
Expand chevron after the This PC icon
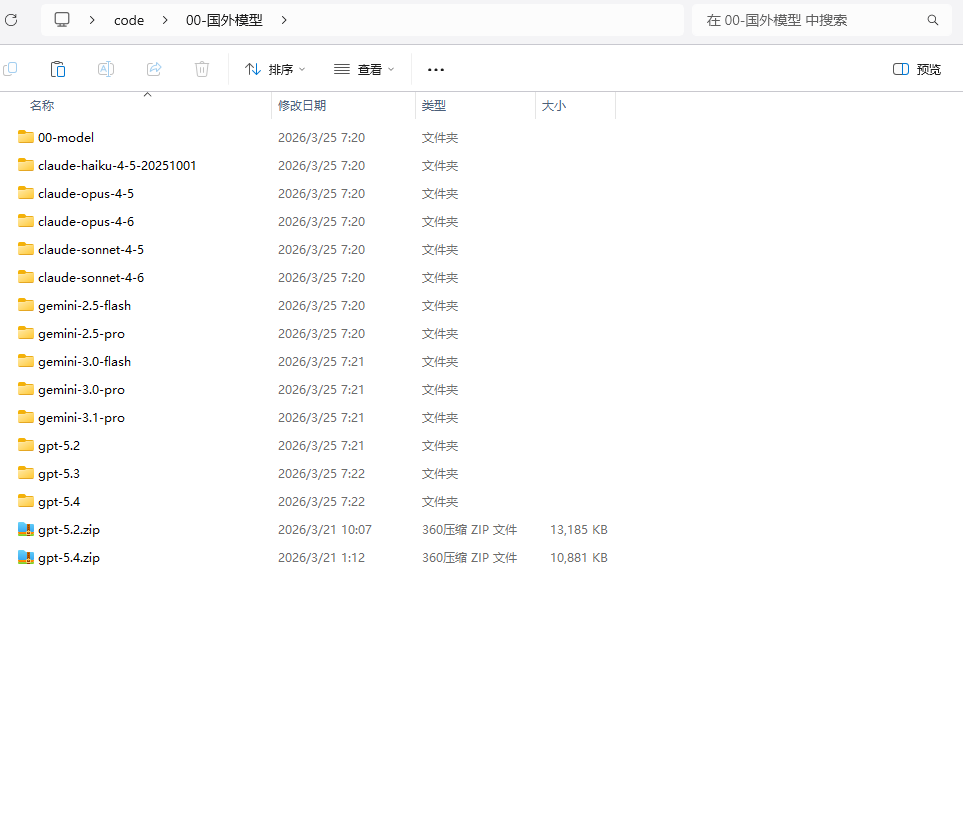click(92, 20)
